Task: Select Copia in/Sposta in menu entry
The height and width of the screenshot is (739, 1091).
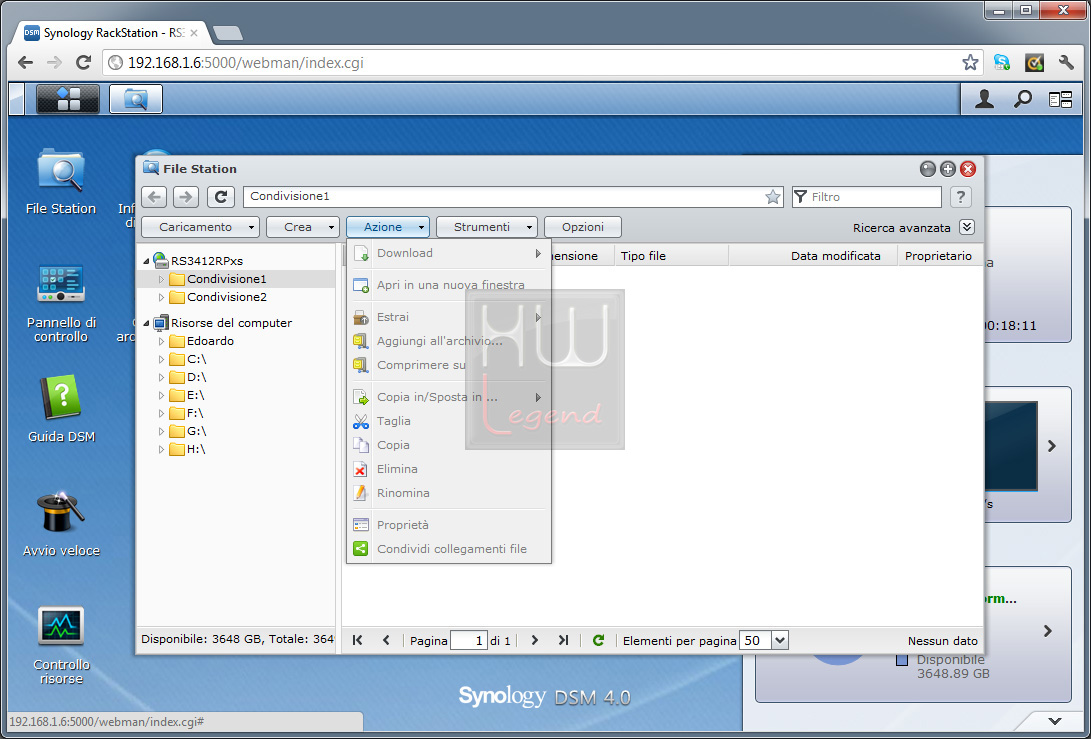Action: click(x=449, y=397)
